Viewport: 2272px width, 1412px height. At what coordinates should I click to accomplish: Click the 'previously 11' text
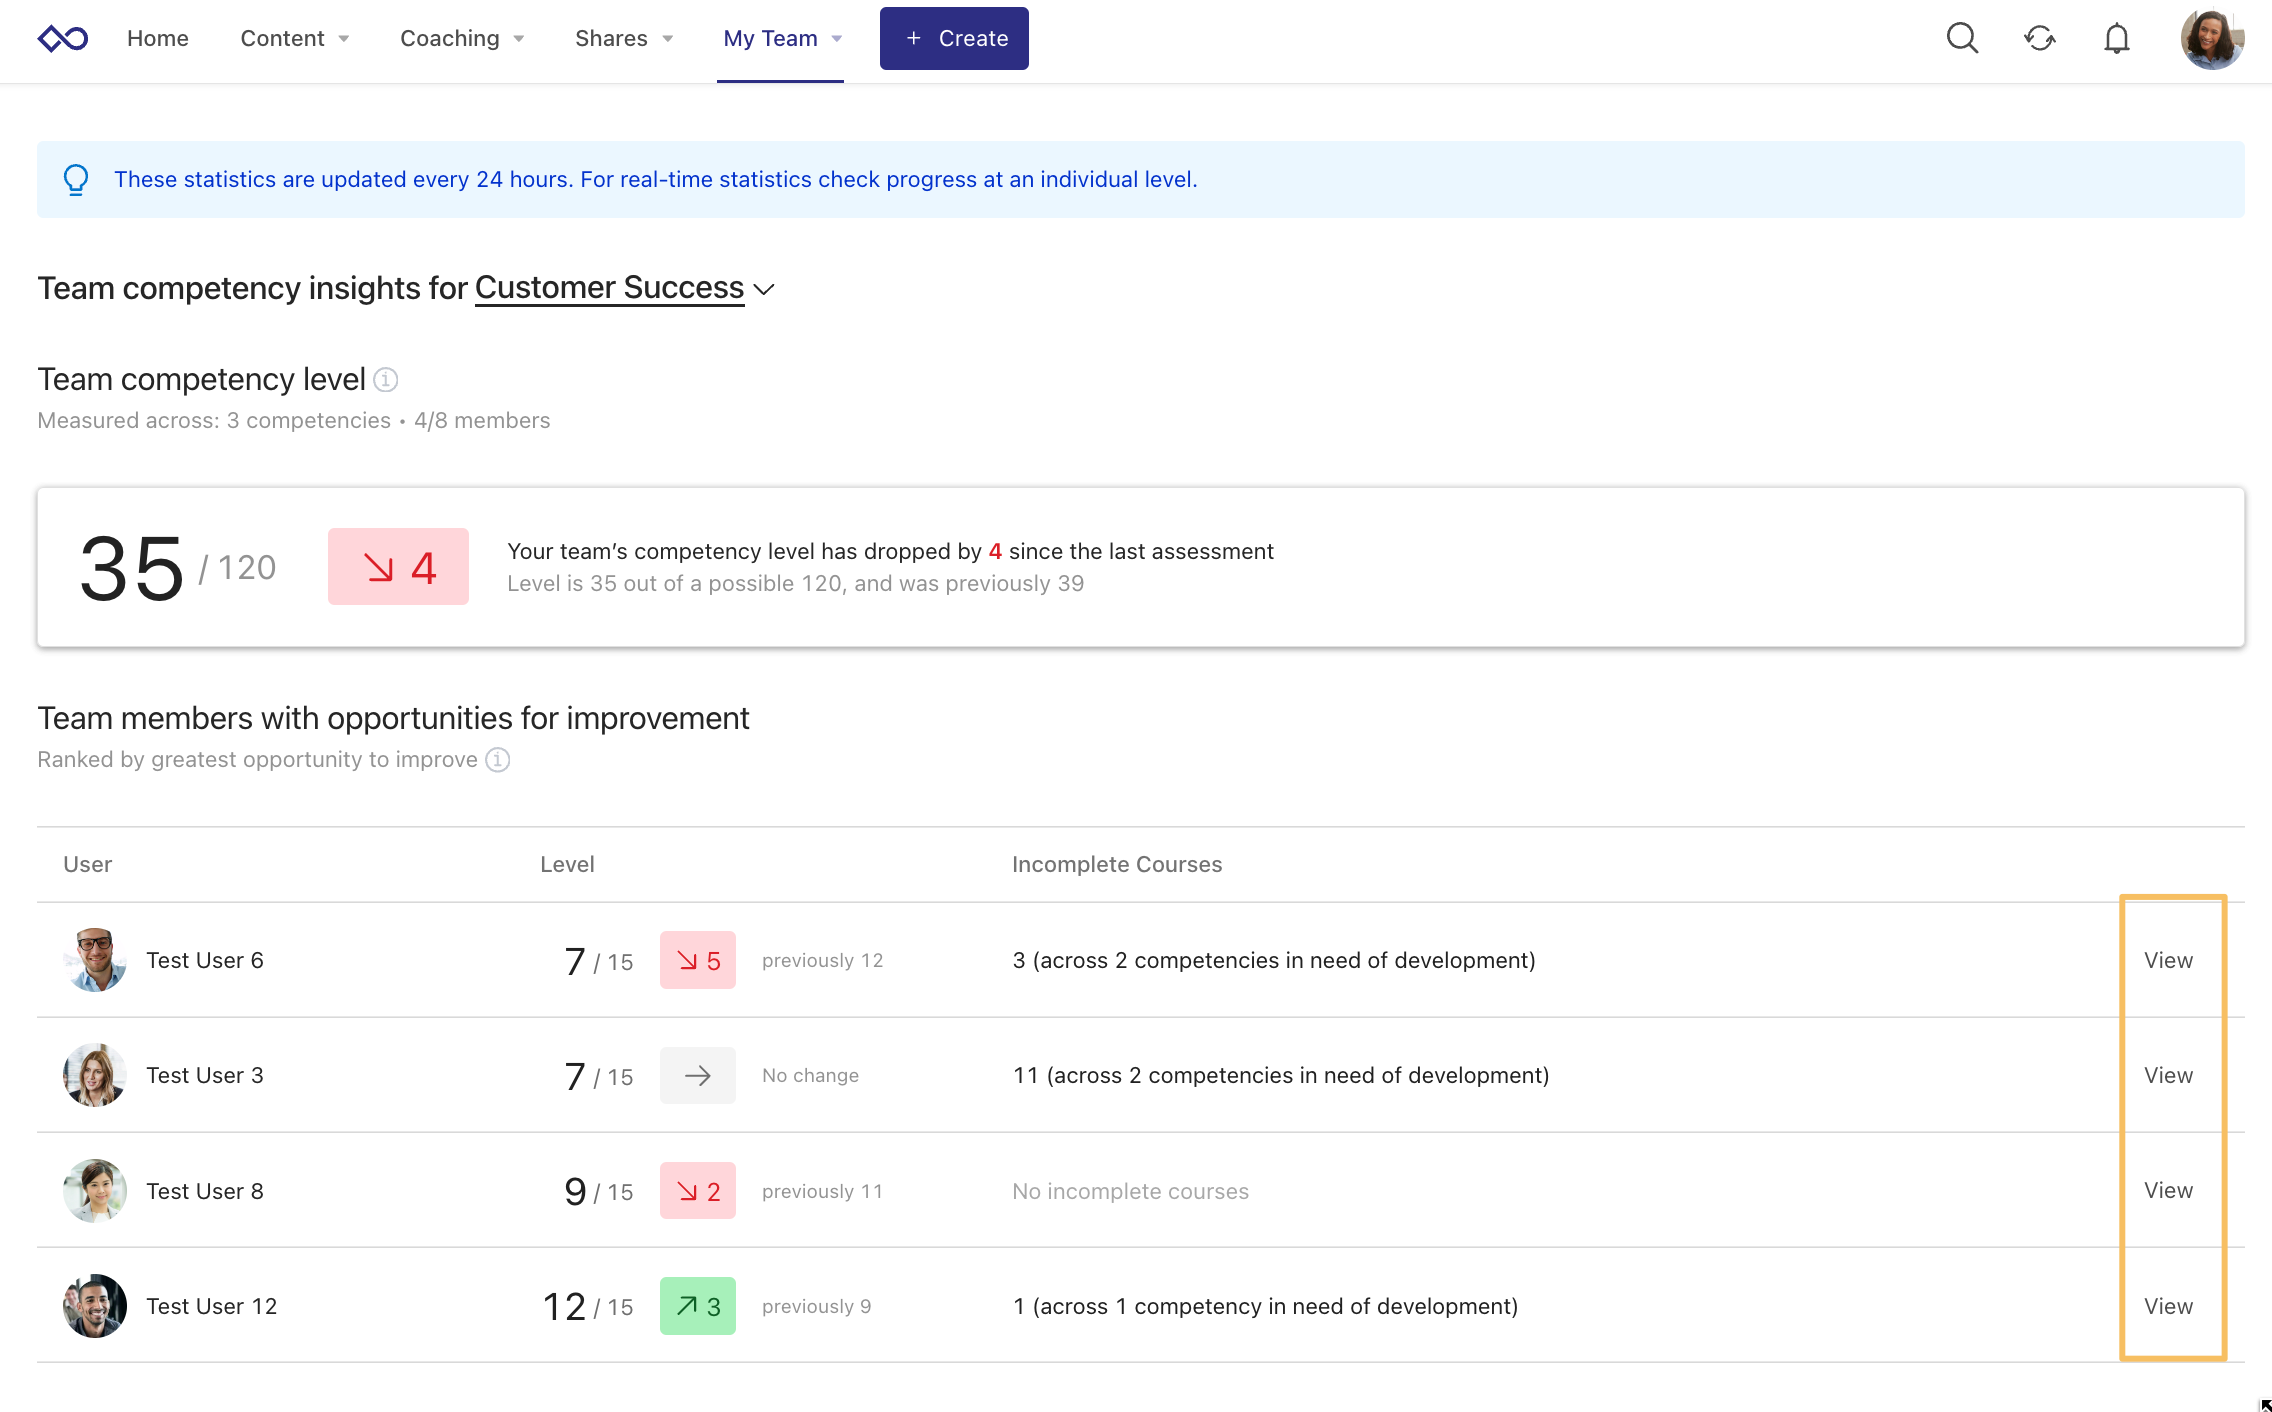coord(823,1191)
